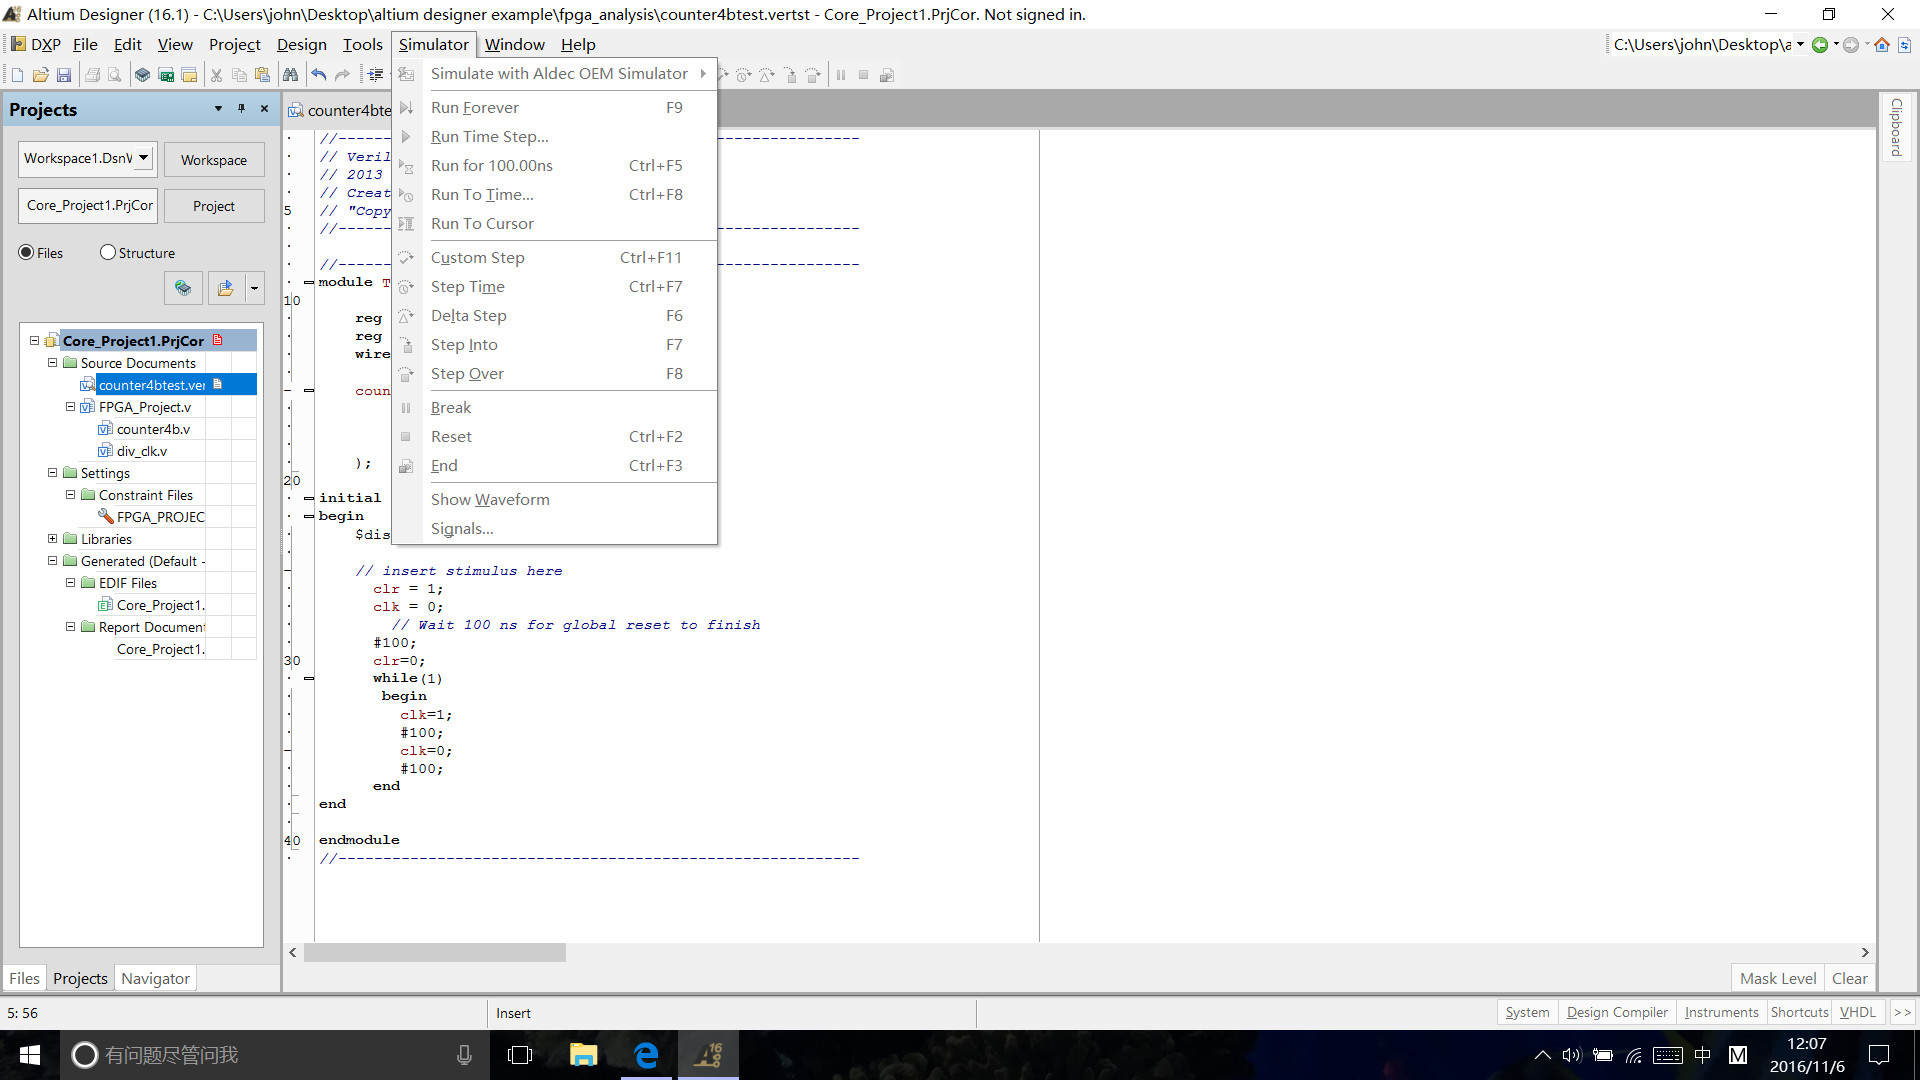Viewport: 1920px width, 1080px height.
Task: Click the Reset (stop) simulation toolbar icon
Action: coord(863,75)
